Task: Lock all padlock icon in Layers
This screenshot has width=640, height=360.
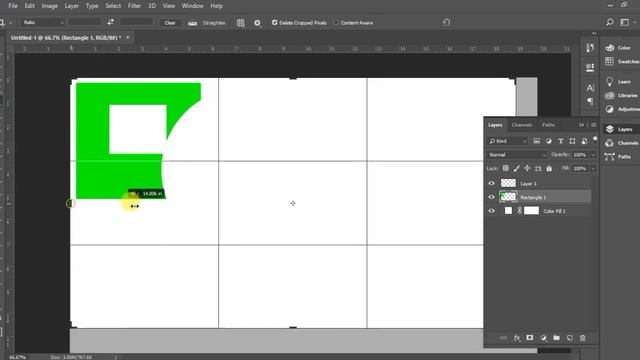Action: 549,168
